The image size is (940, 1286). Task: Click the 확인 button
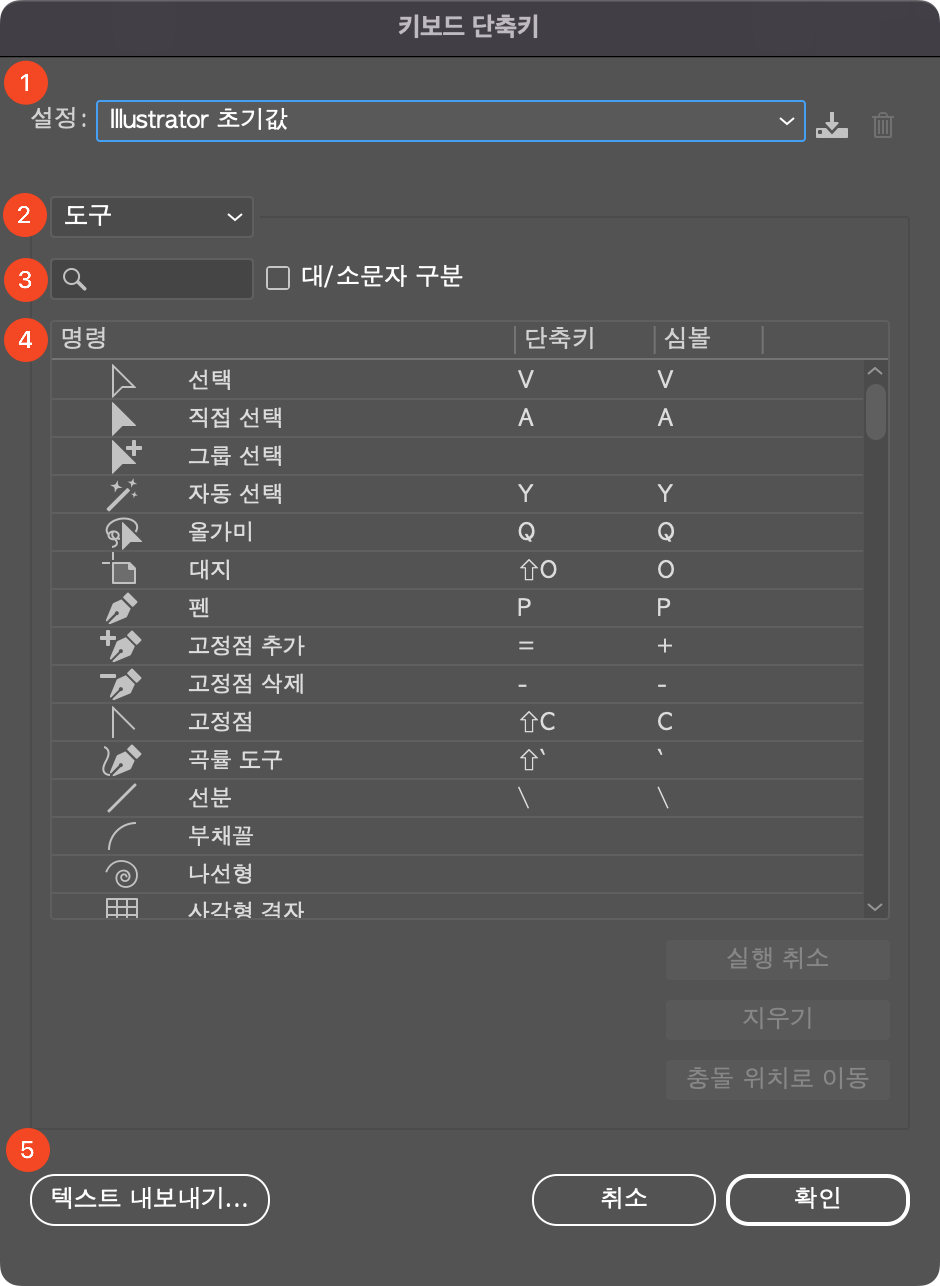coord(817,1200)
